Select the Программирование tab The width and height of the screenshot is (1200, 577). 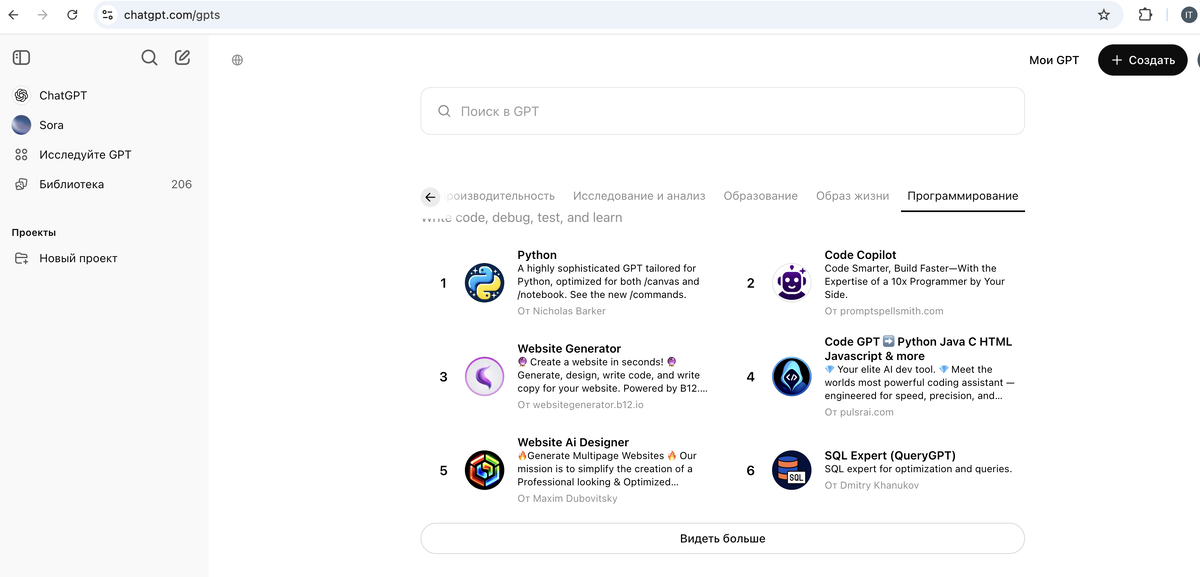[x=963, y=196]
